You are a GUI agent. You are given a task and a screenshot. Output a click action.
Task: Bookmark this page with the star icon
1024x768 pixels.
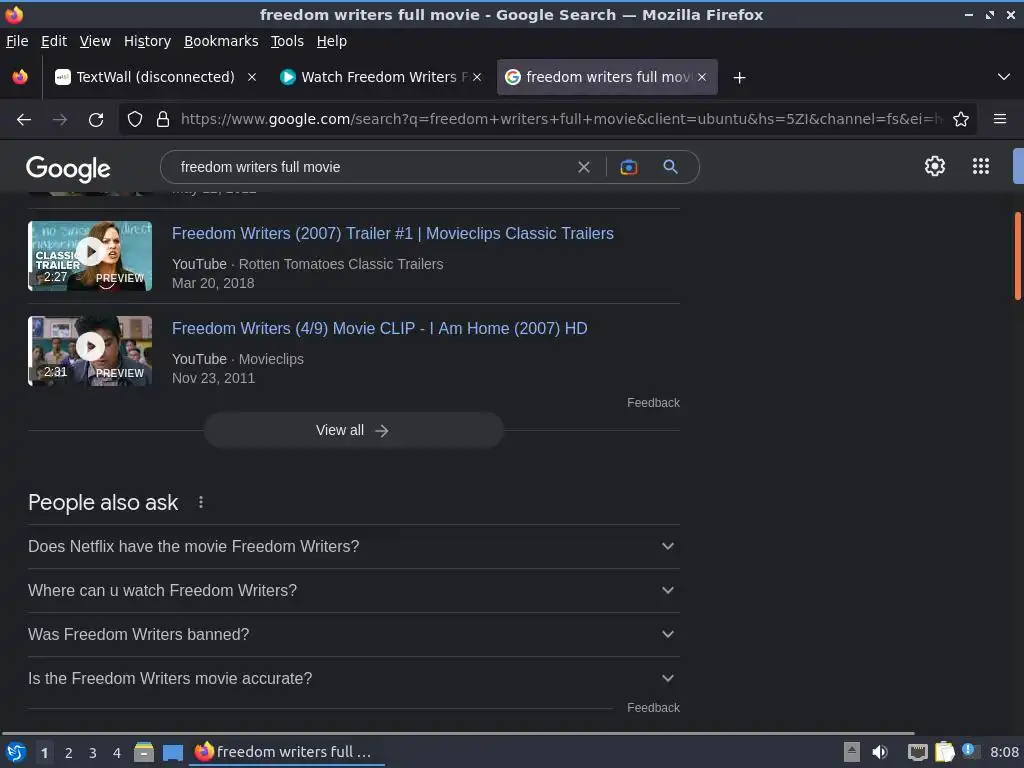coord(961,120)
